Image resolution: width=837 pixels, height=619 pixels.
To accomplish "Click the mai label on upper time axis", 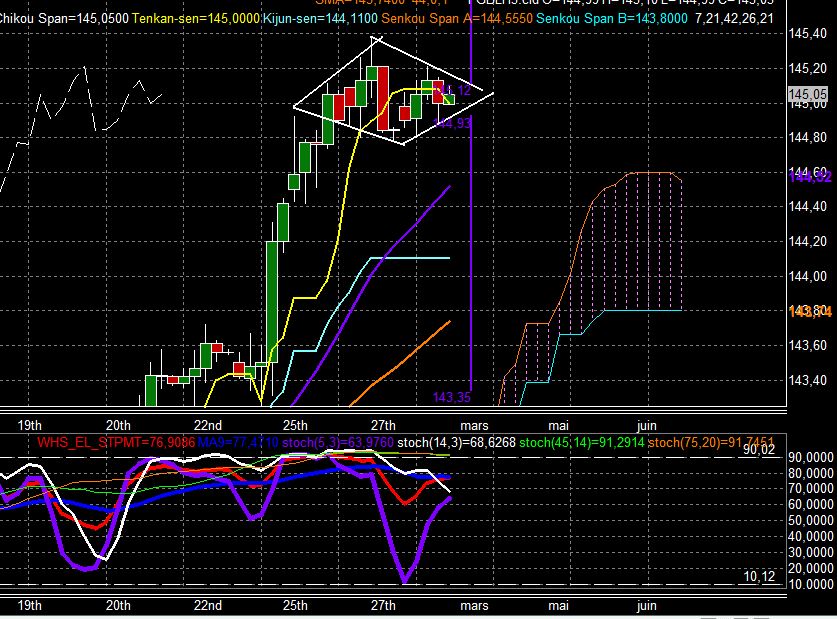I will (x=558, y=426).
